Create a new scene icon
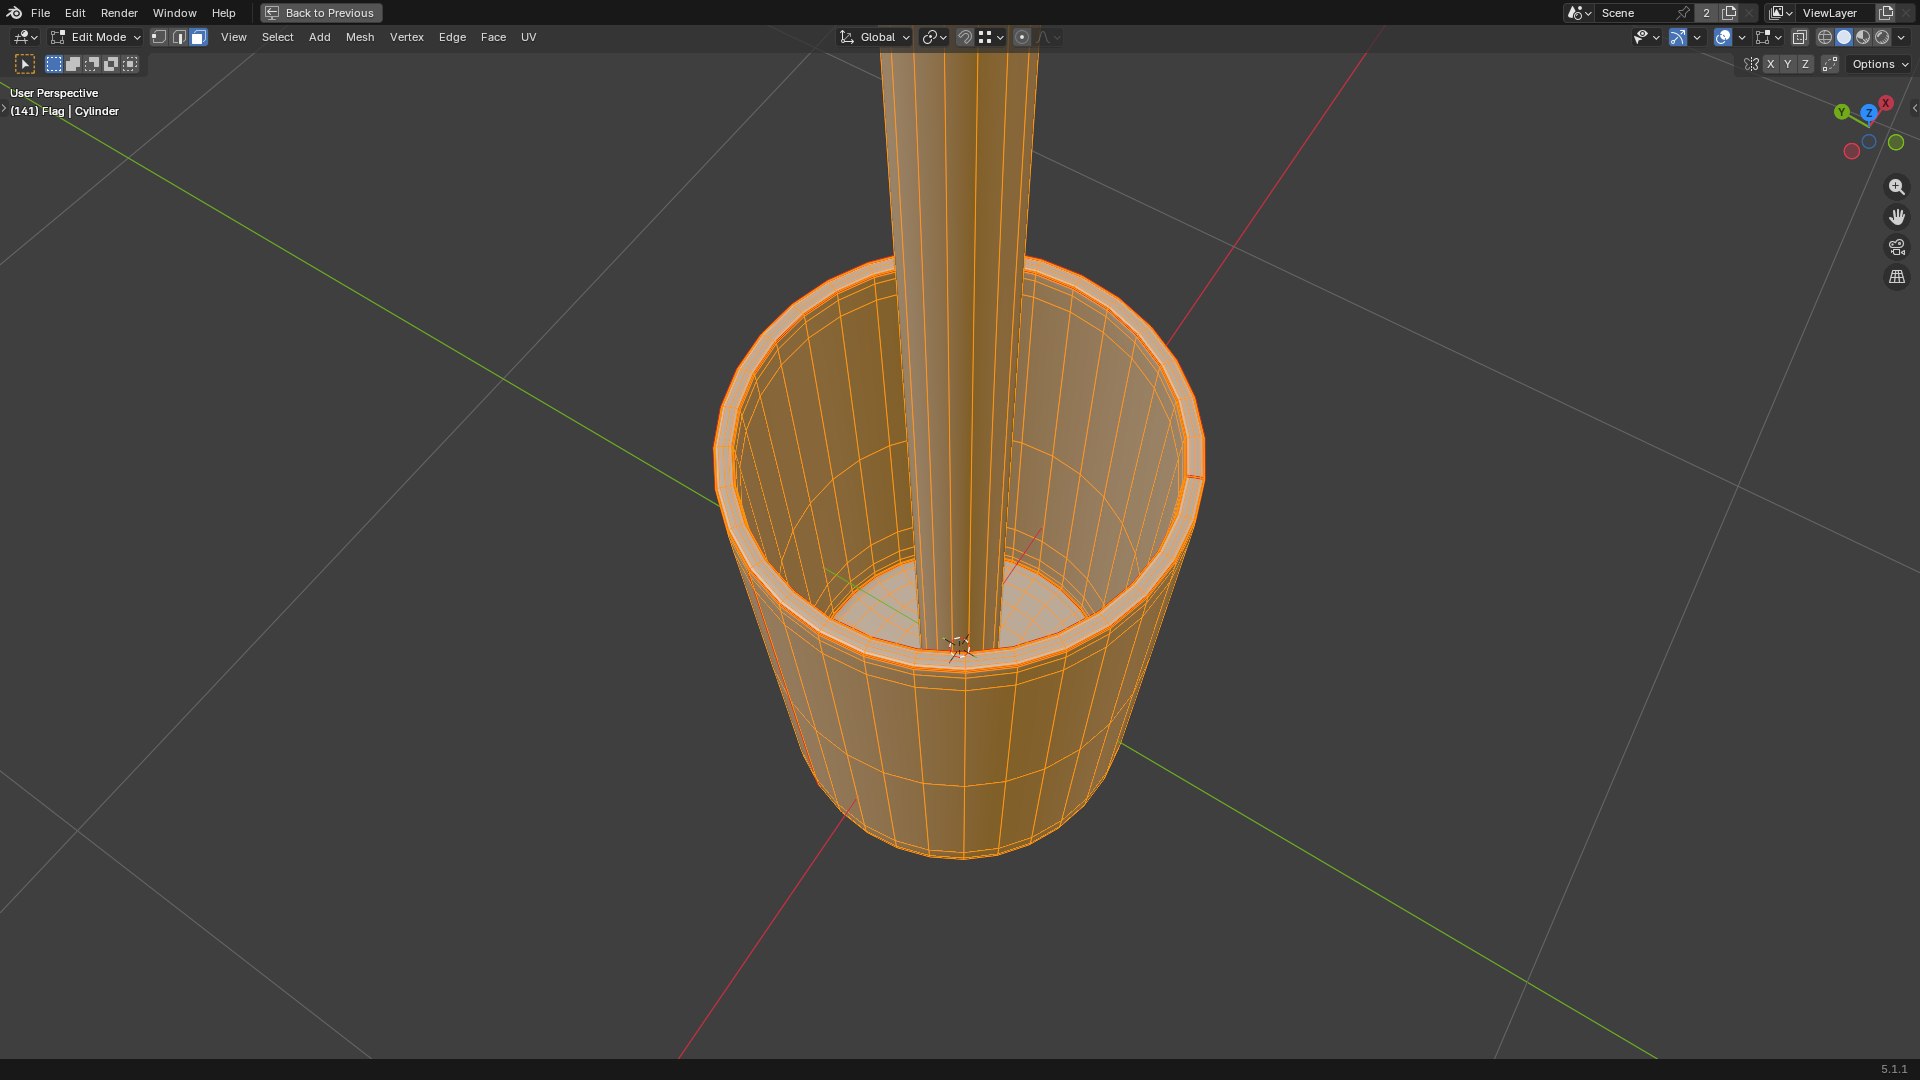 (1729, 13)
